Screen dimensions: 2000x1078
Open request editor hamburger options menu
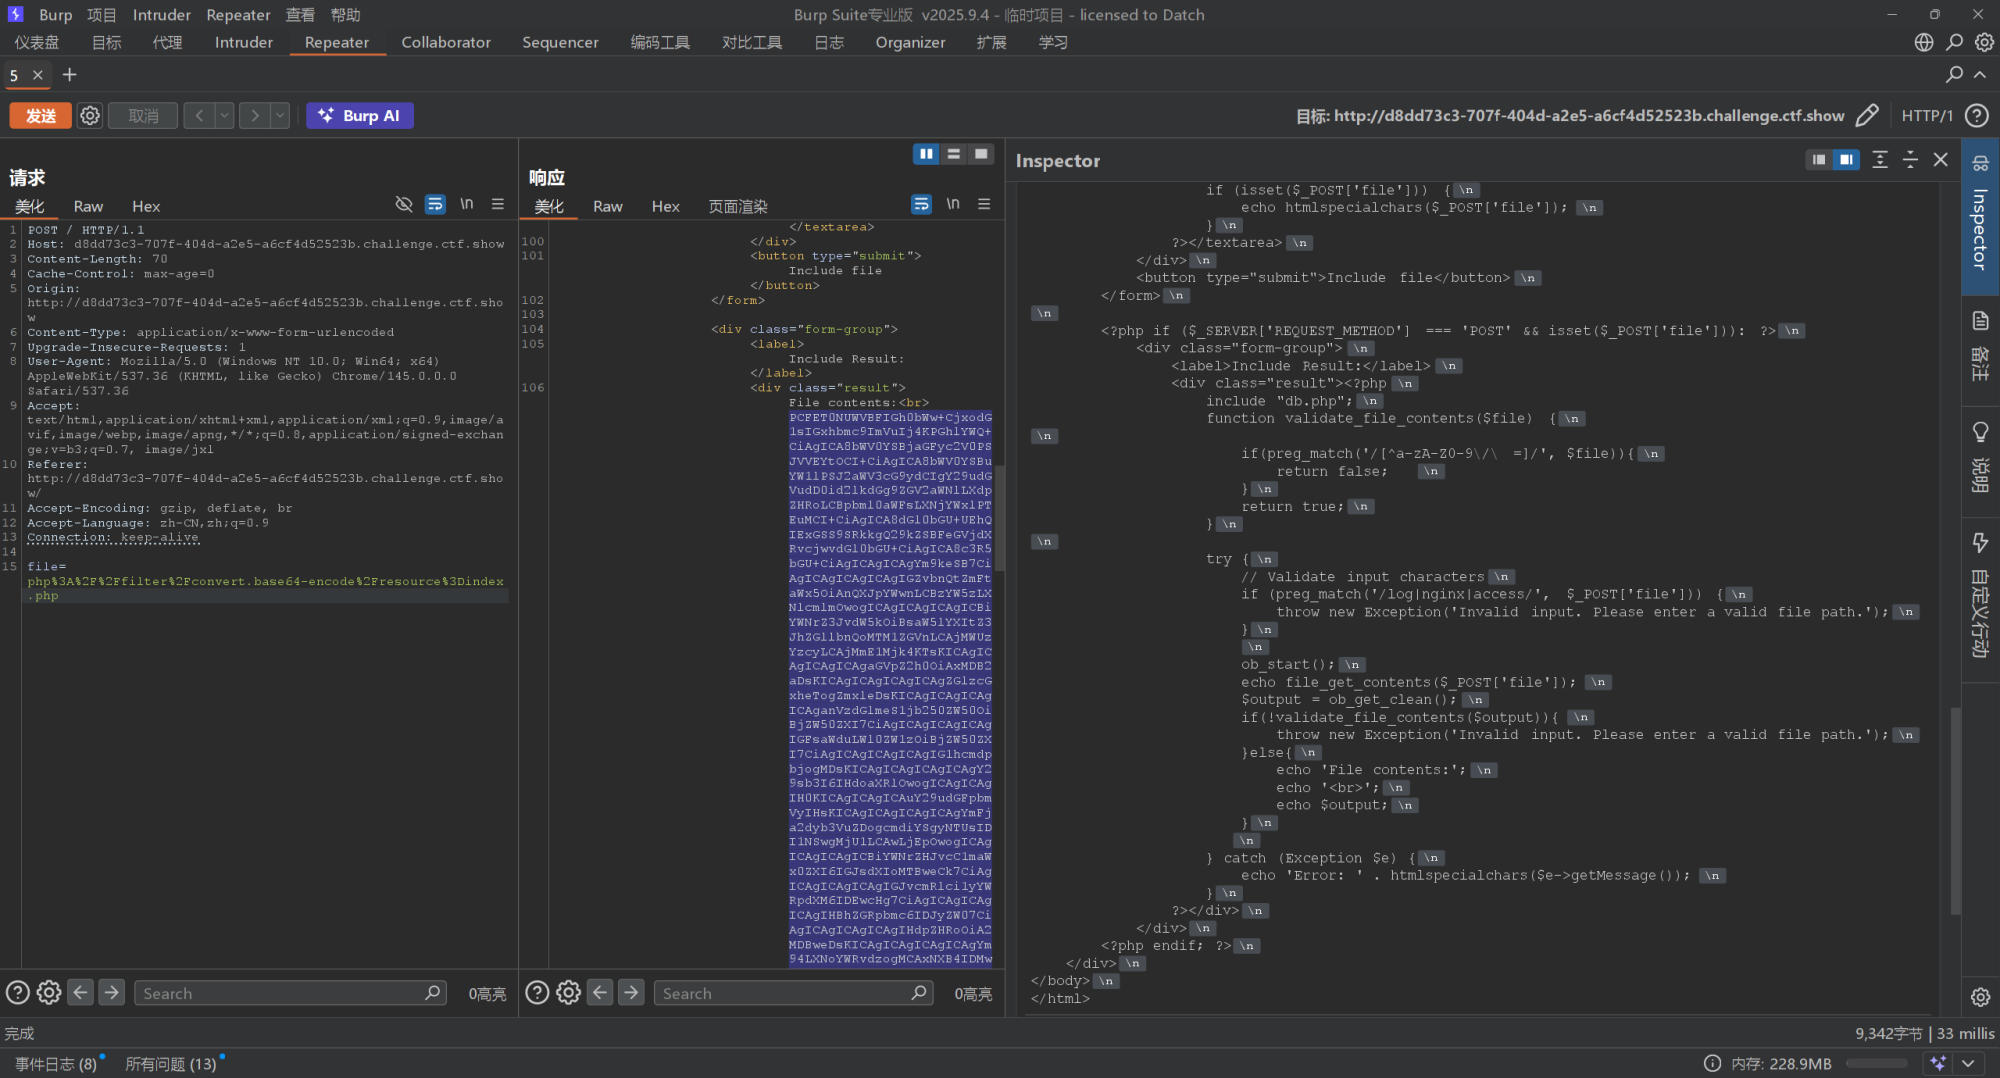[x=498, y=204]
